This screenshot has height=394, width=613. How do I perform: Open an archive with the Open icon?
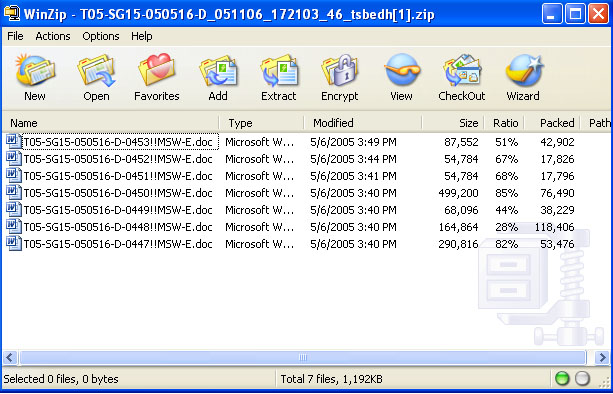click(x=96, y=71)
